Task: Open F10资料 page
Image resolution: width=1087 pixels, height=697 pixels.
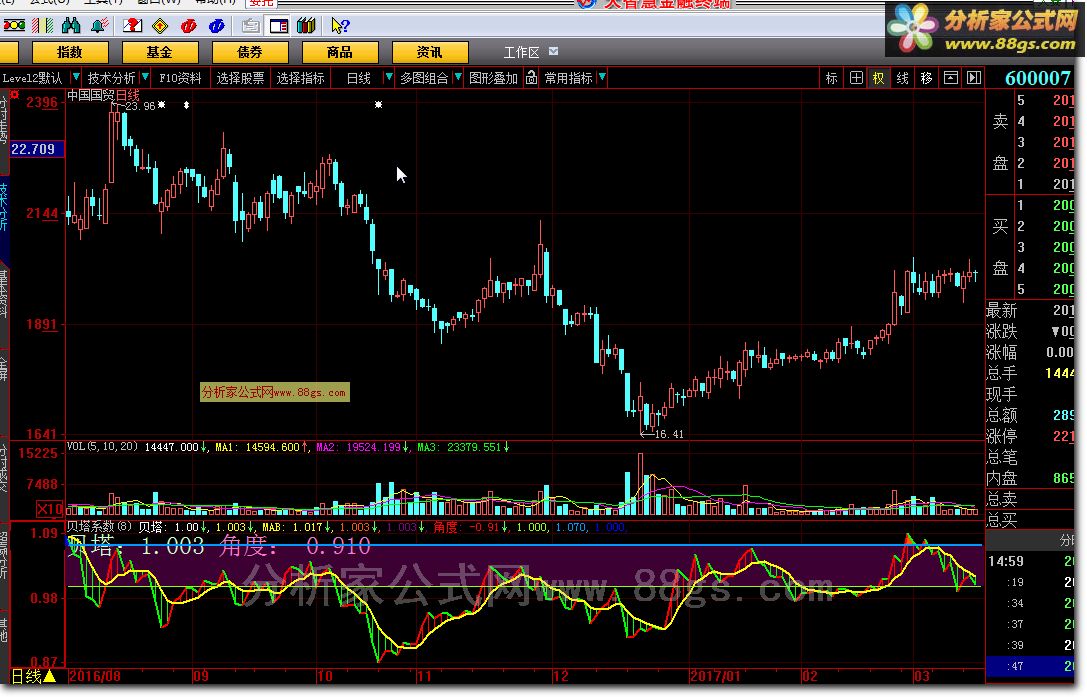Action: click(x=180, y=78)
